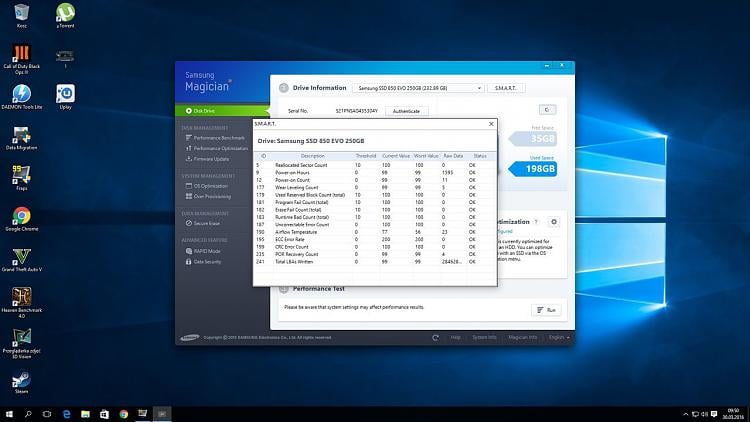The width and height of the screenshot is (750, 422).
Task: Click the Worst Value column header
Action: [426, 156]
